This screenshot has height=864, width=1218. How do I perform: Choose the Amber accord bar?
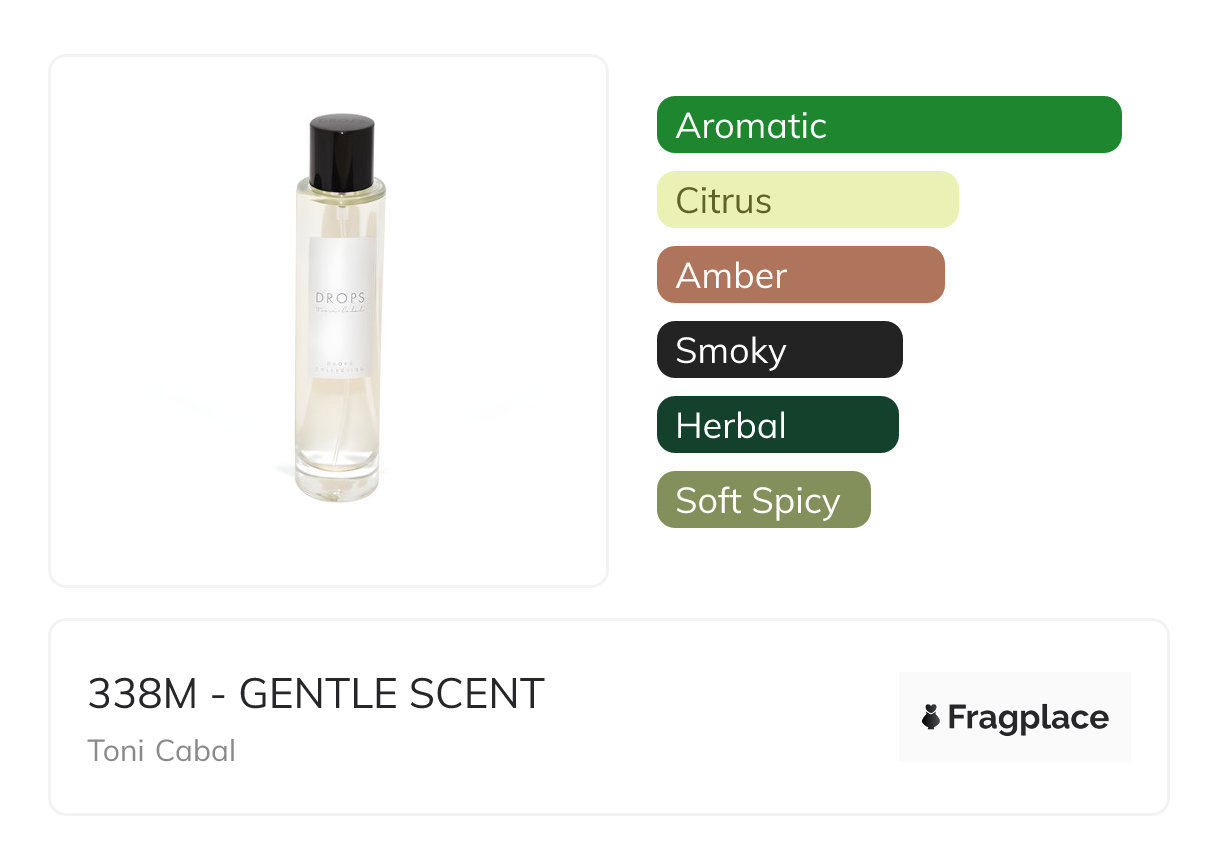(801, 275)
